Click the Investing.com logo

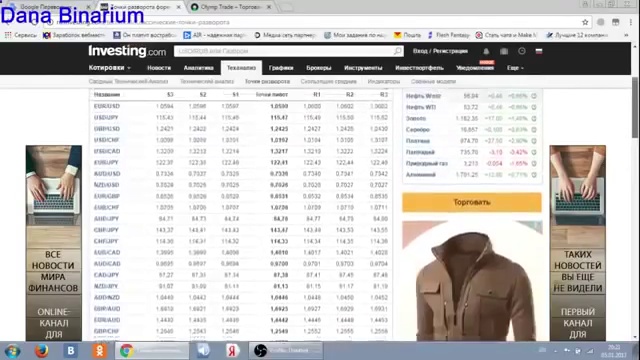point(127,51)
